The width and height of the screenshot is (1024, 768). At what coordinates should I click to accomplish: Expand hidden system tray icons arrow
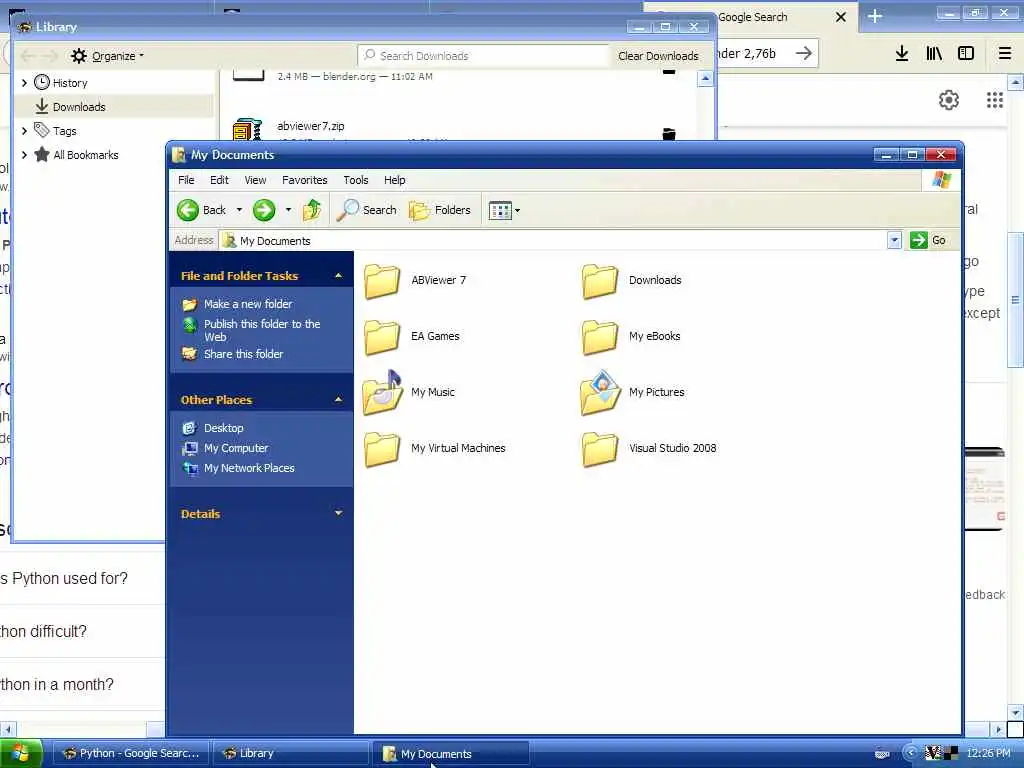tap(910, 753)
